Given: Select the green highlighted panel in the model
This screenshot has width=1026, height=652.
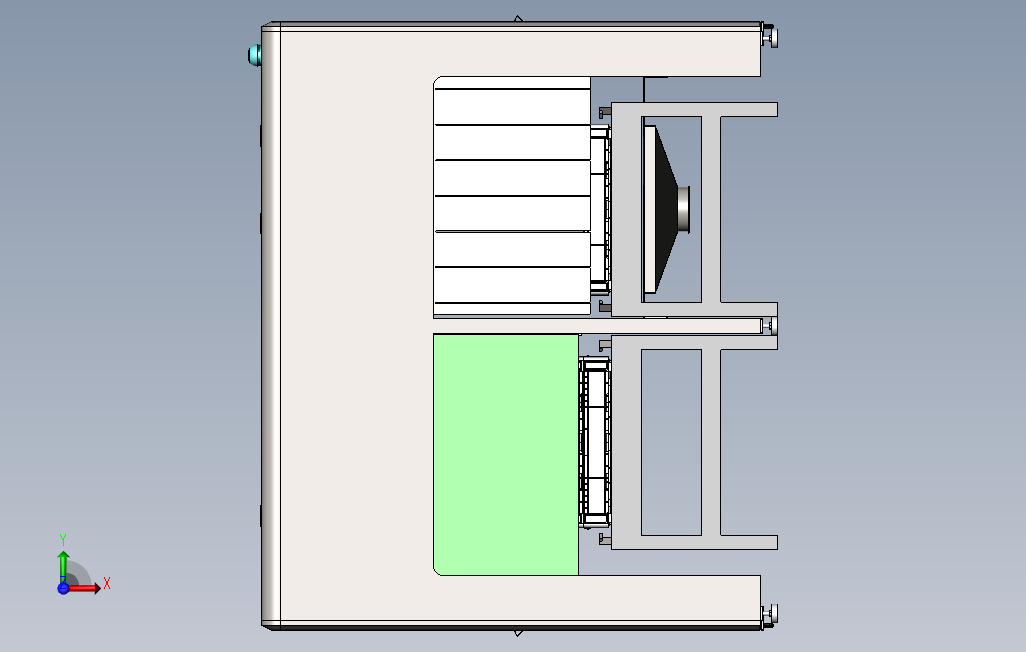Looking at the screenshot, I should pyautogui.click(x=506, y=454).
